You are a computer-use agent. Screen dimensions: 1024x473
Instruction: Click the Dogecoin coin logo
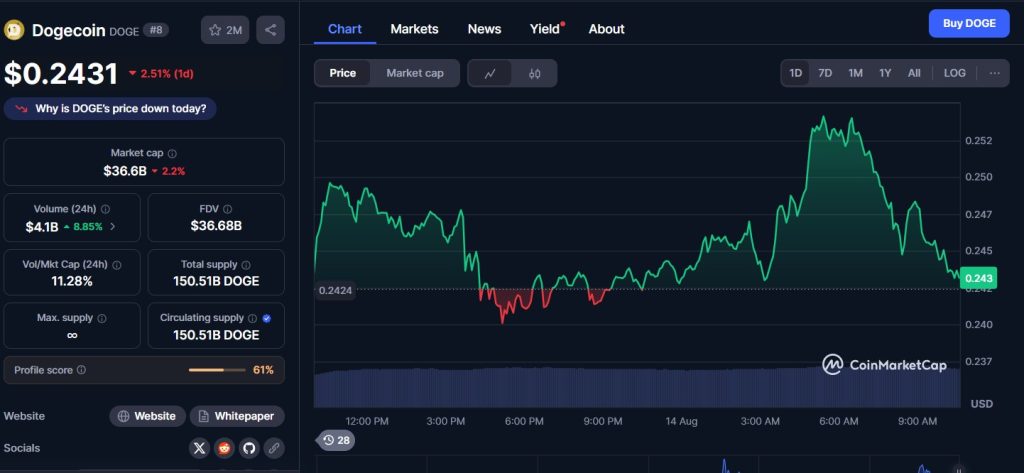click(14, 30)
